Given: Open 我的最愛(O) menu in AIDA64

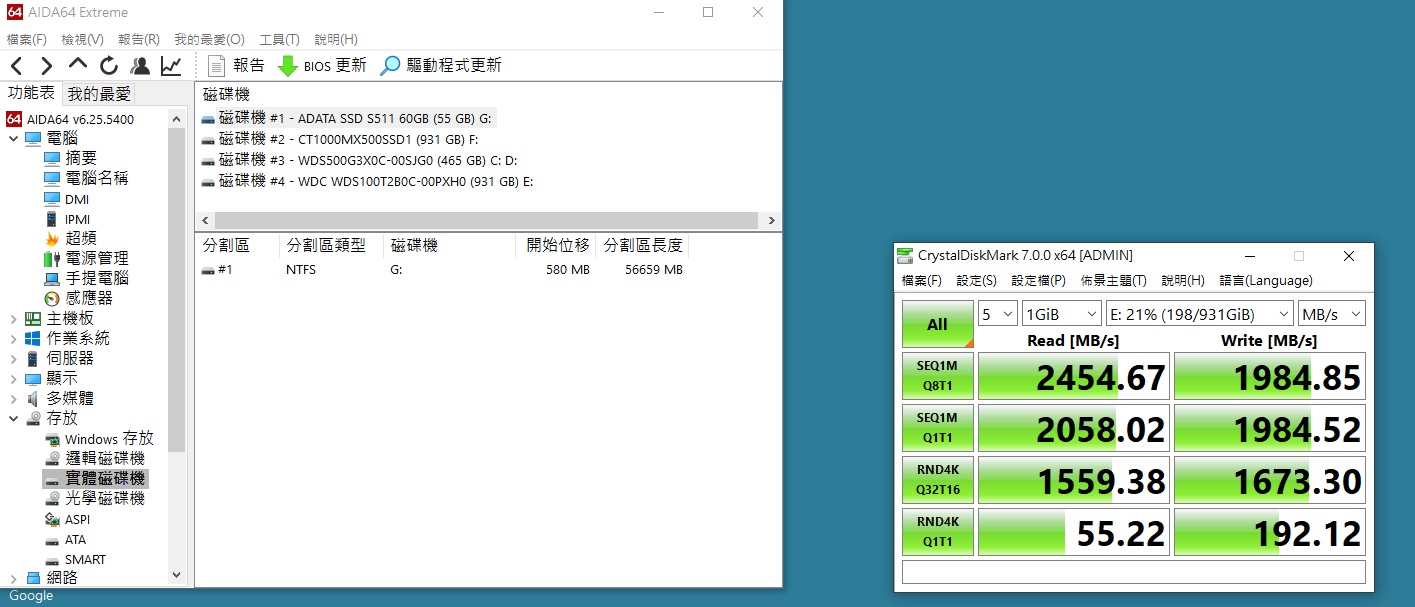Looking at the screenshot, I should (209, 39).
